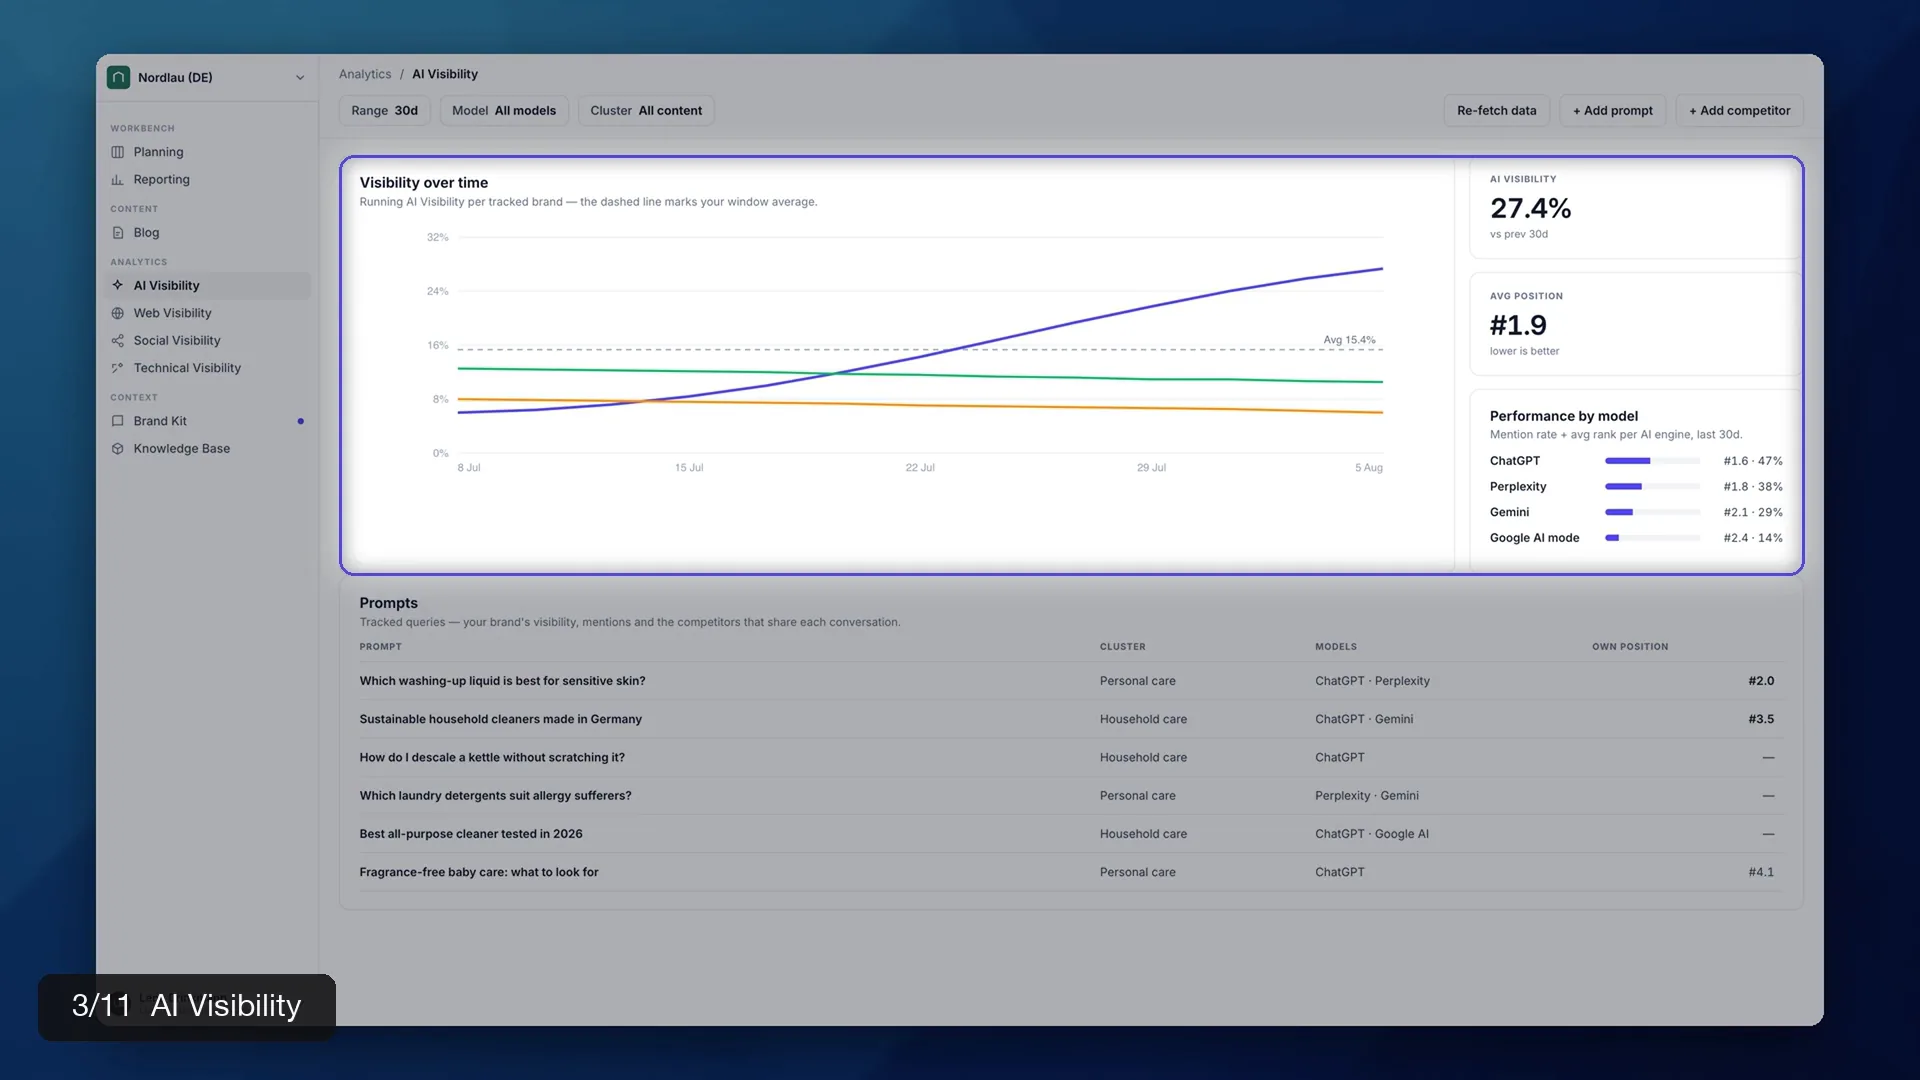Click the Web Visibility globe icon
Screen dimensions: 1920x1080
tap(117, 313)
